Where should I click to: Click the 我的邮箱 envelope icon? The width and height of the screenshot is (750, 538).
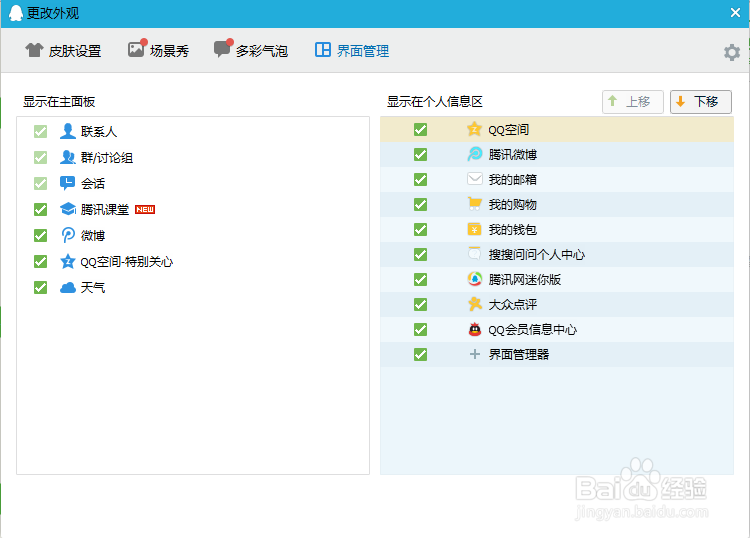pos(474,179)
